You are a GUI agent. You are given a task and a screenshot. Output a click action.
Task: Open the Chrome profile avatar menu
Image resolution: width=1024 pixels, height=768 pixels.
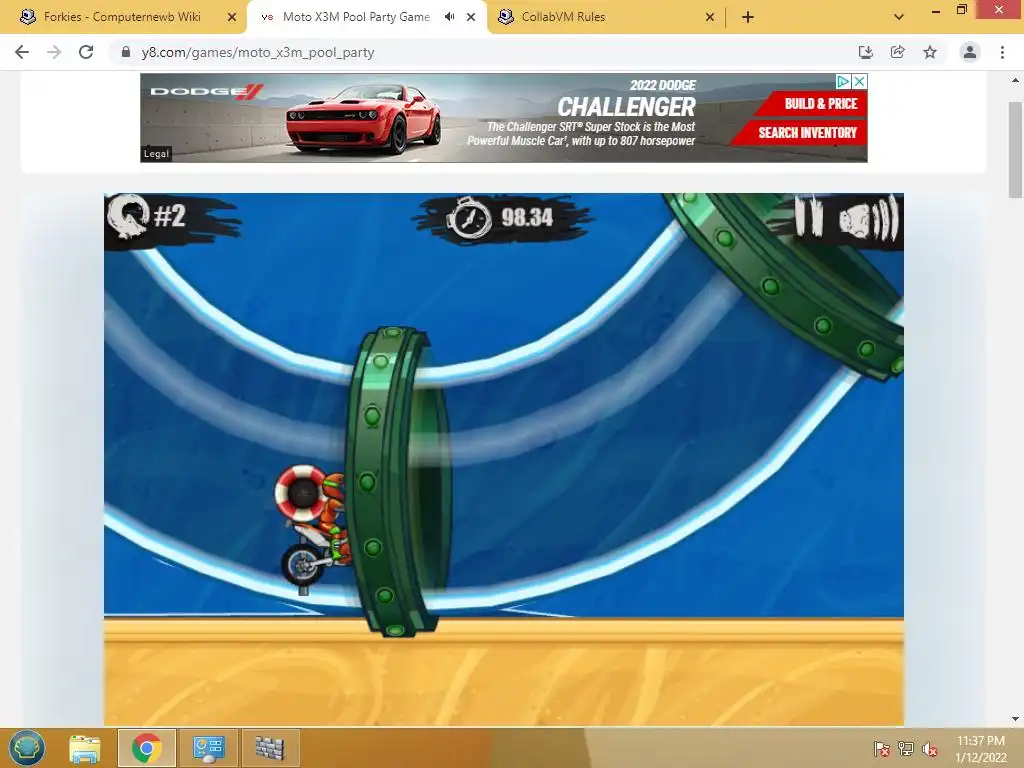coord(970,52)
